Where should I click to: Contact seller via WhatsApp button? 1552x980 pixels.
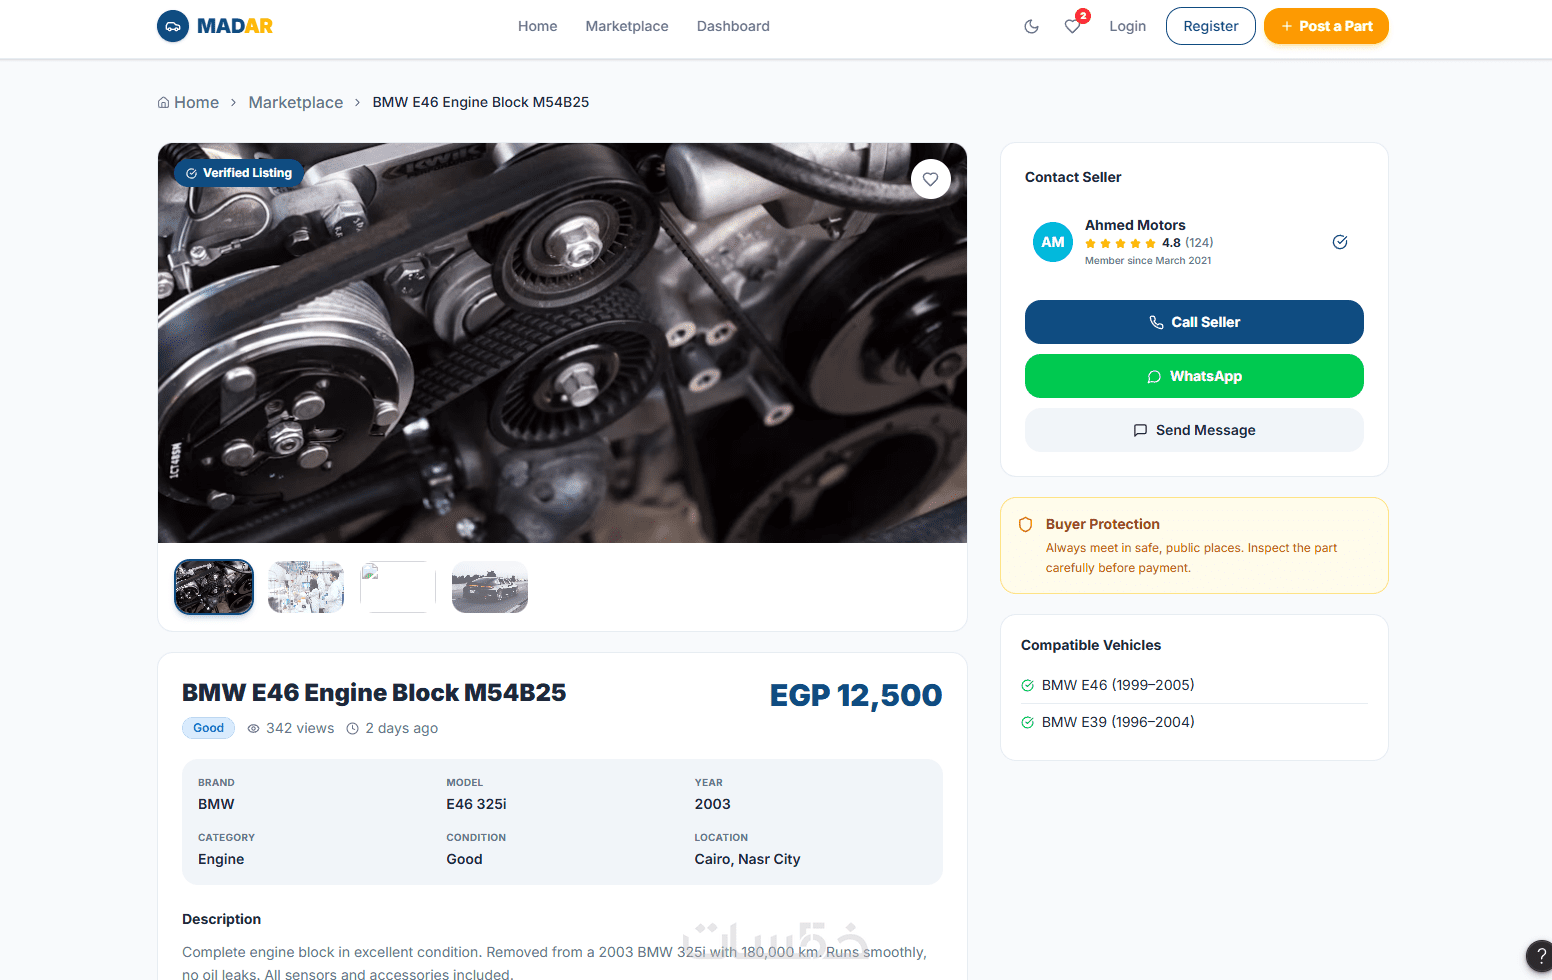tap(1194, 376)
